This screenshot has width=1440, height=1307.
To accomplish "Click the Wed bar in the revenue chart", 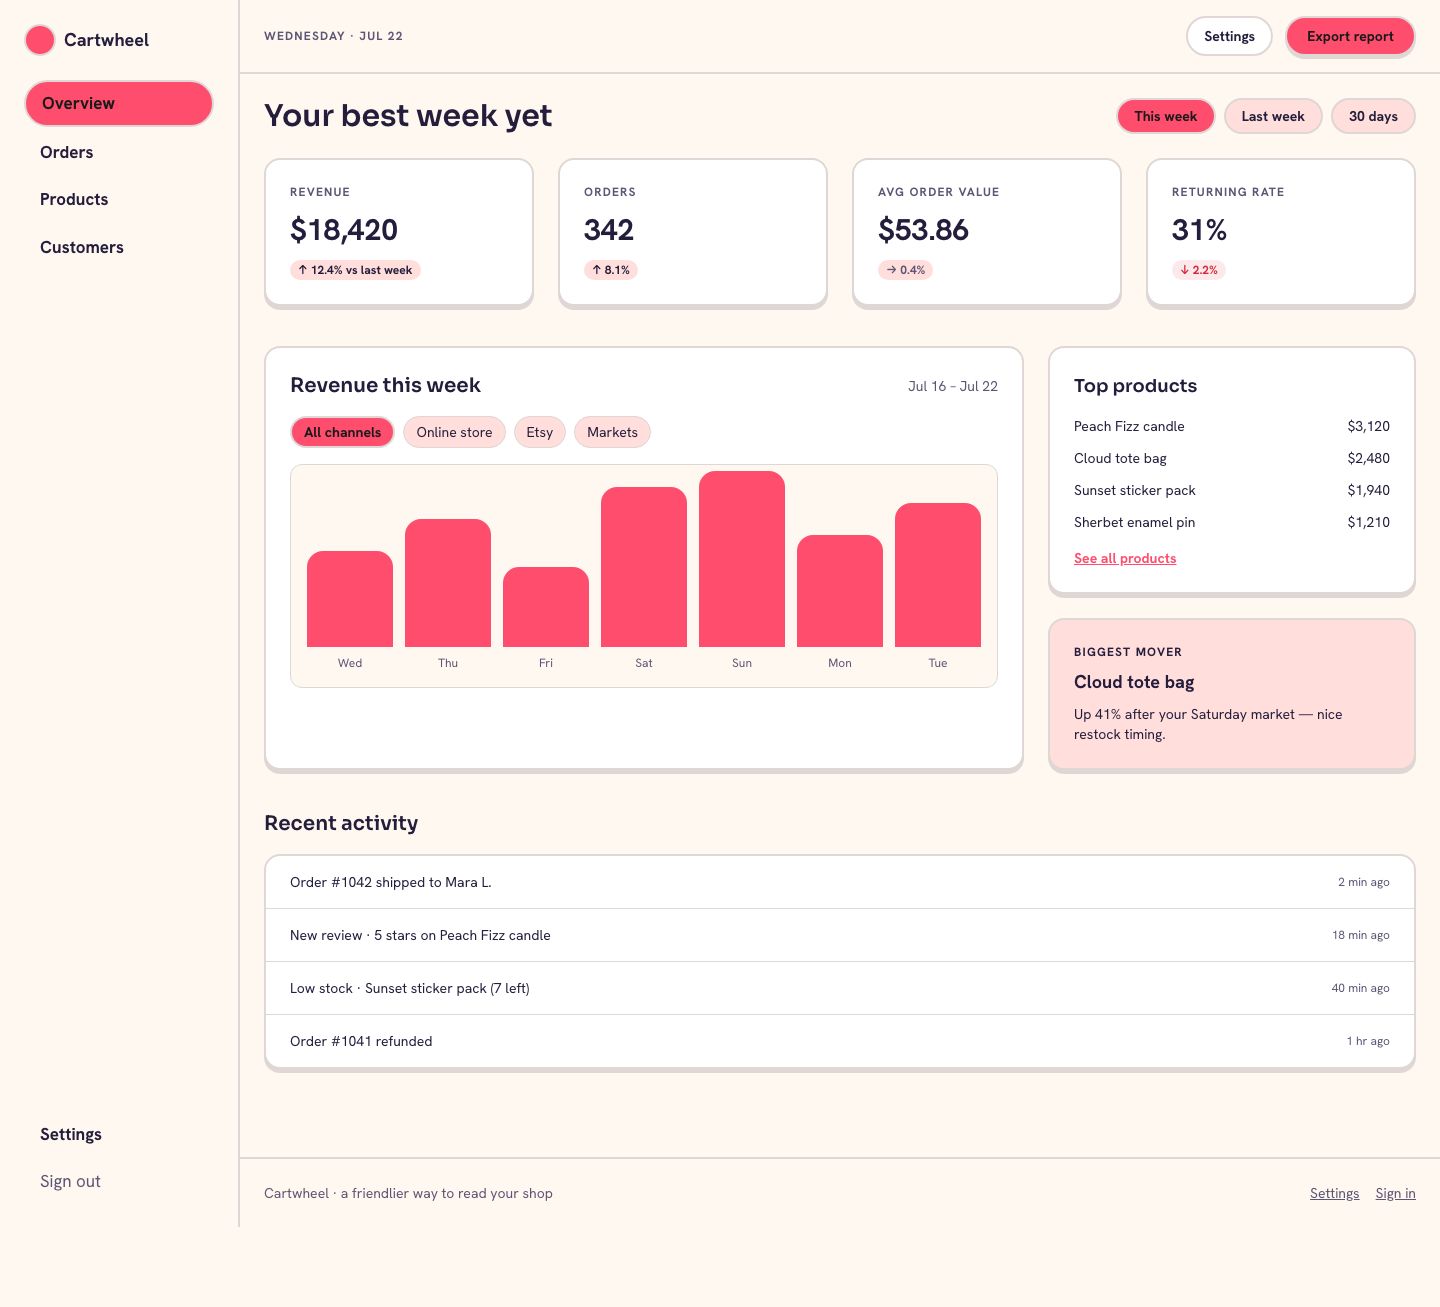I will [350, 599].
